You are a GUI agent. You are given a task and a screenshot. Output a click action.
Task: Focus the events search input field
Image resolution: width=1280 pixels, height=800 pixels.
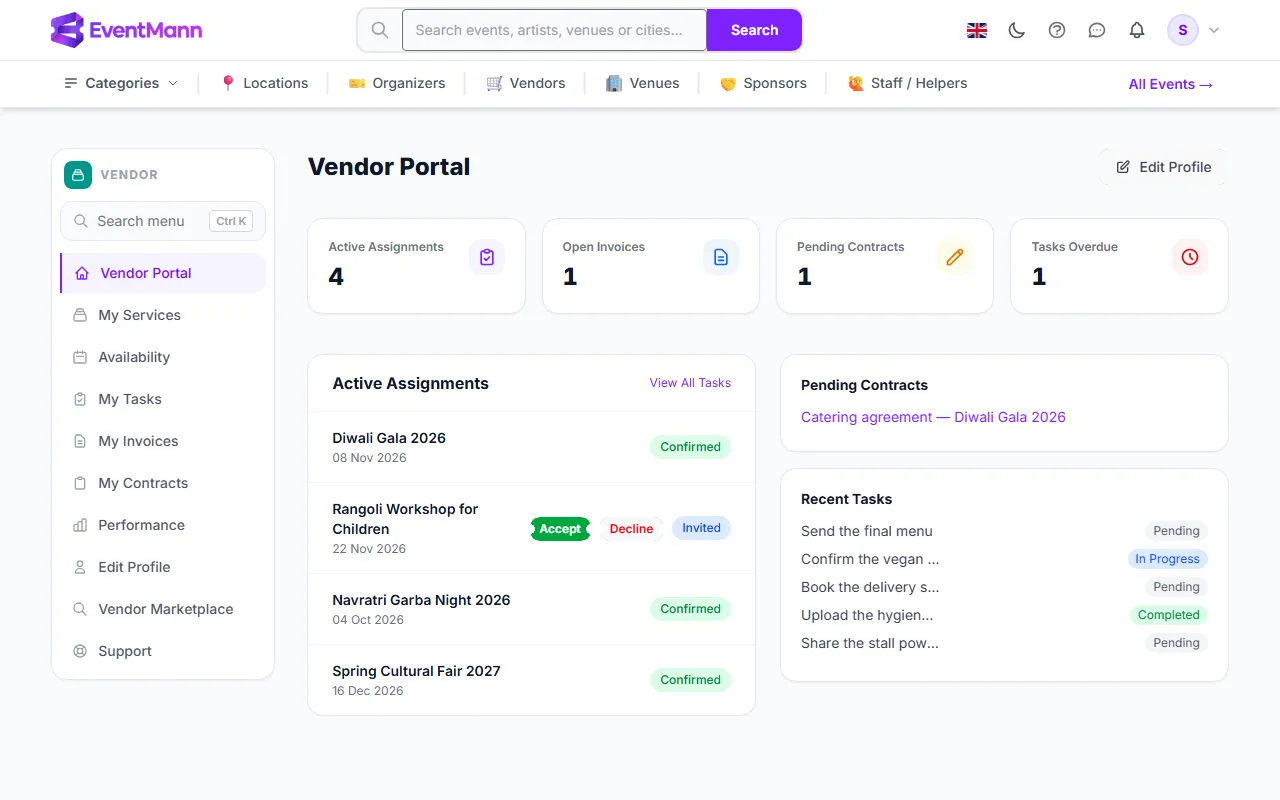[554, 30]
